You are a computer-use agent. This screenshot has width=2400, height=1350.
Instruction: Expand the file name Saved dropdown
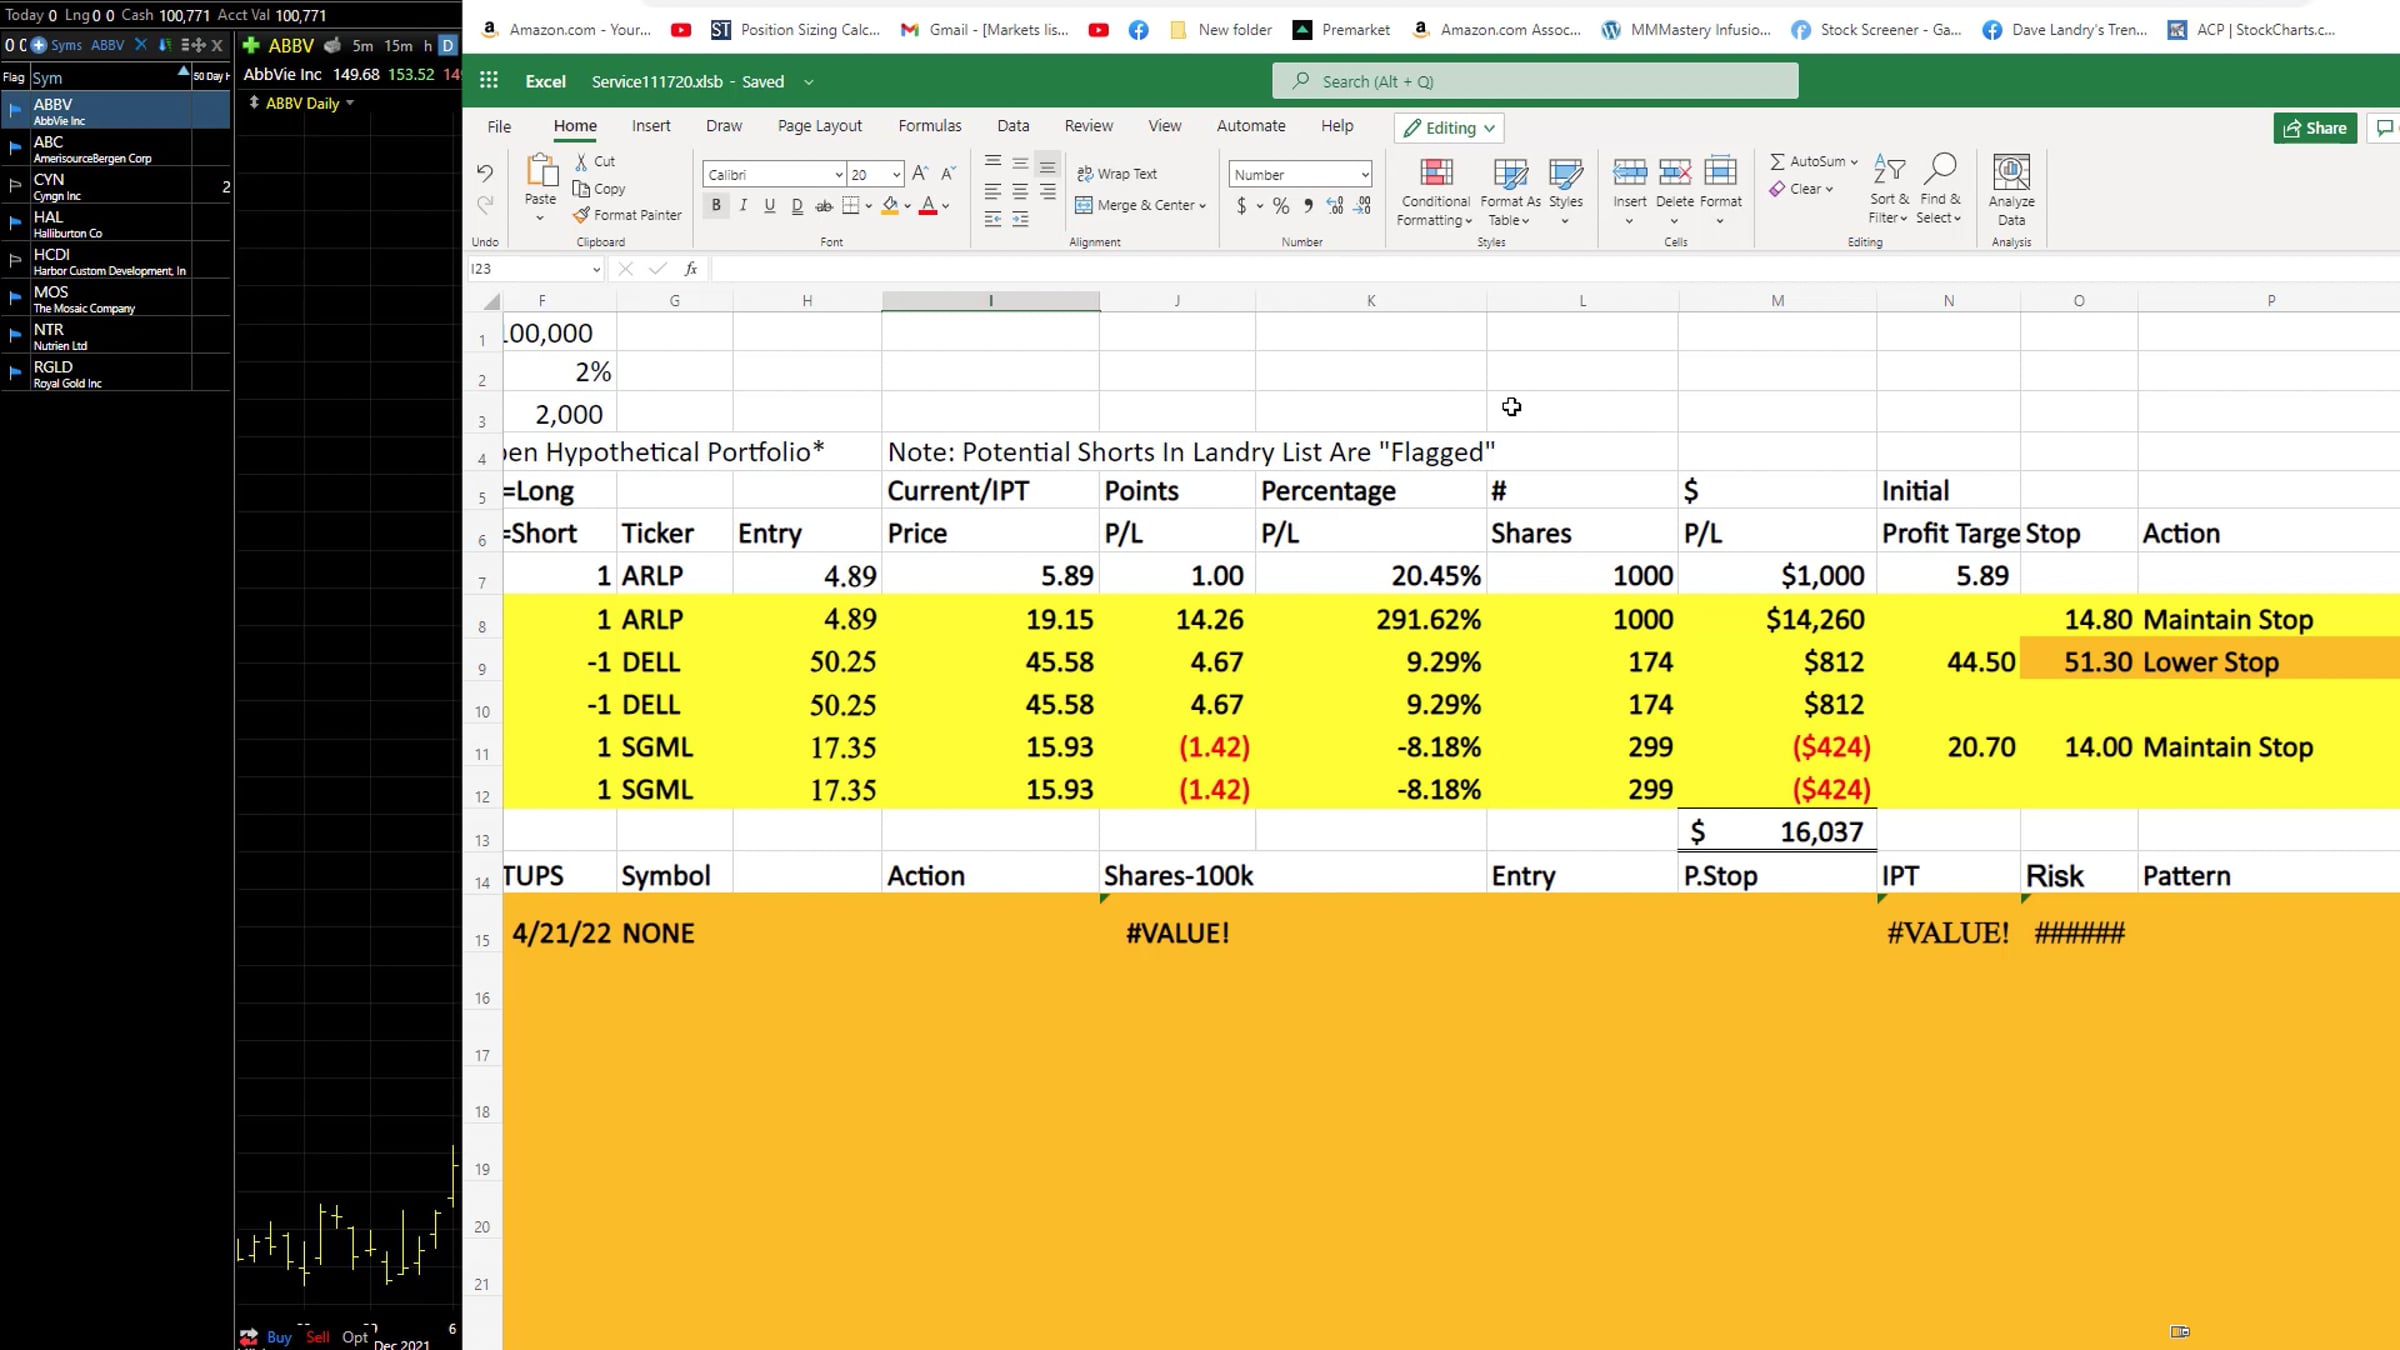point(808,82)
